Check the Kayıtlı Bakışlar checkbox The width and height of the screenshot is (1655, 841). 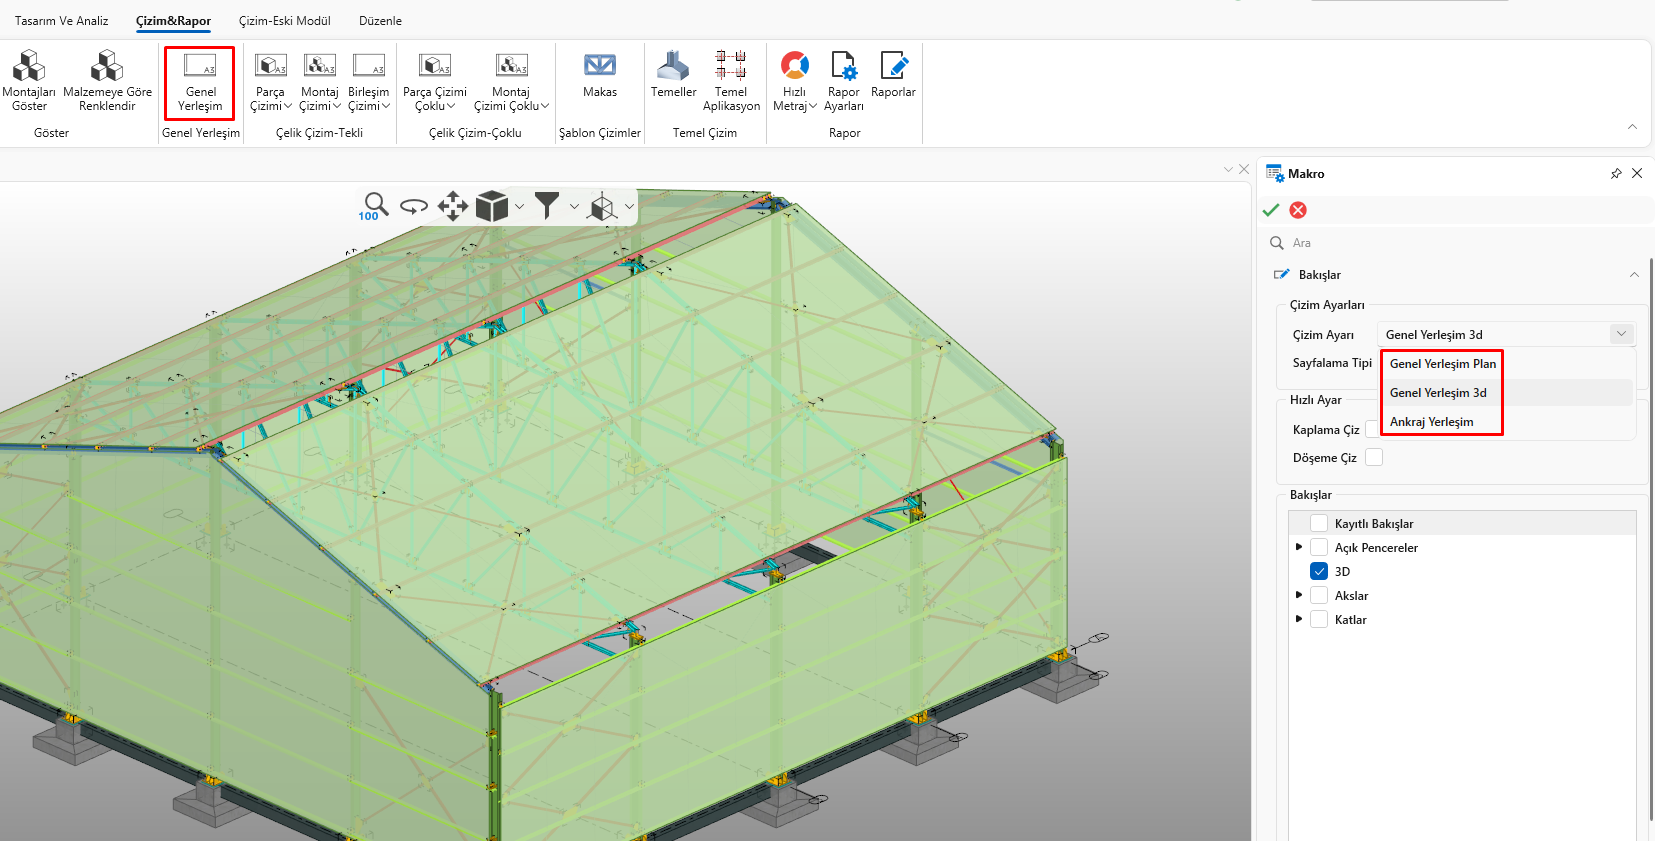pyautogui.click(x=1319, y=524)
